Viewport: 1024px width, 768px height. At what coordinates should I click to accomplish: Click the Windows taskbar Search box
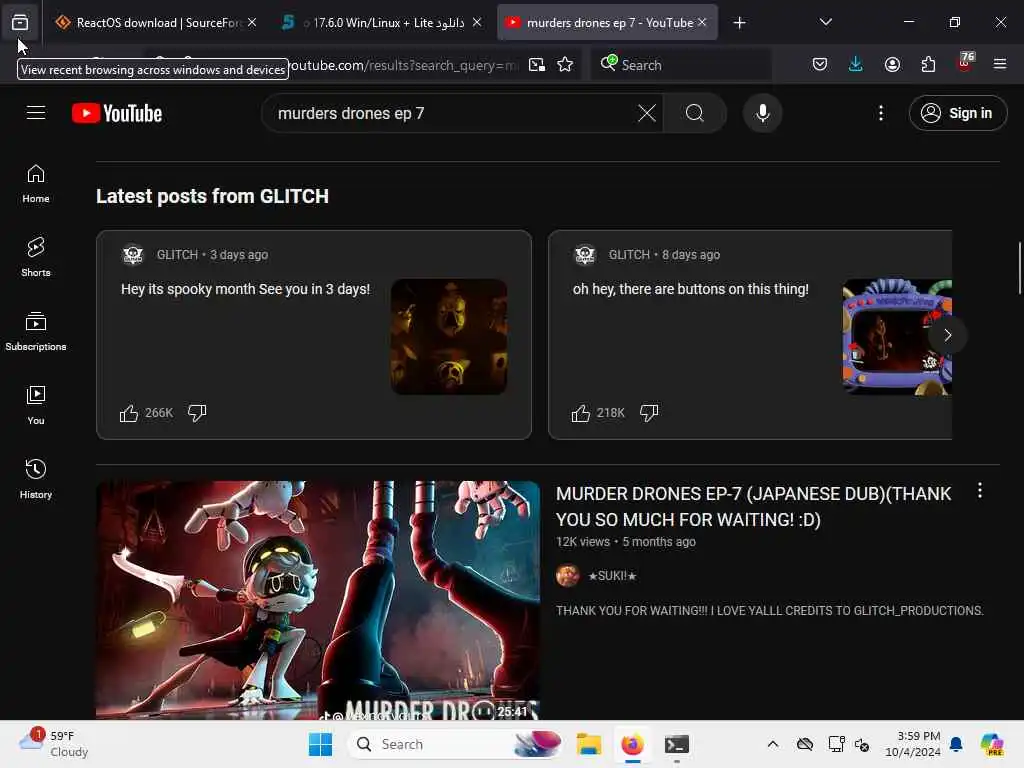457,744
